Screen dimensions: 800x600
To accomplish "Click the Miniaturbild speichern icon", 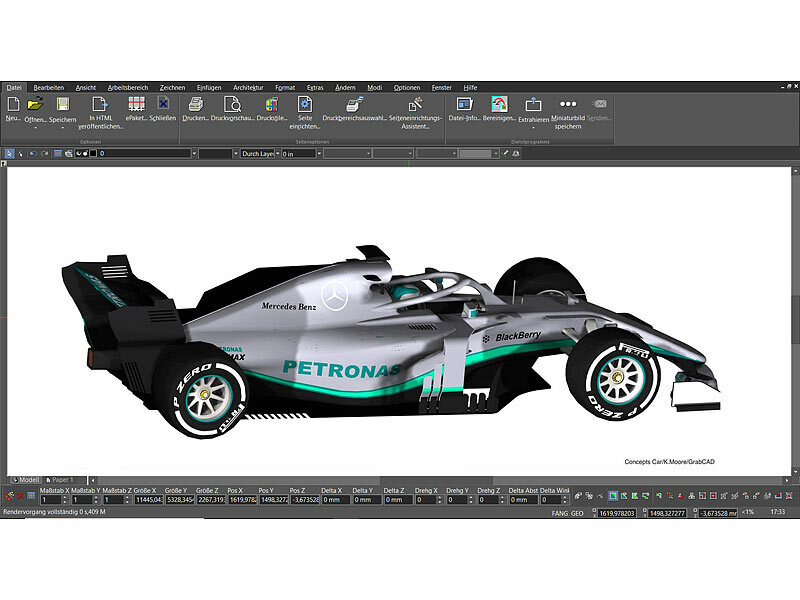I will pos(568,104).
